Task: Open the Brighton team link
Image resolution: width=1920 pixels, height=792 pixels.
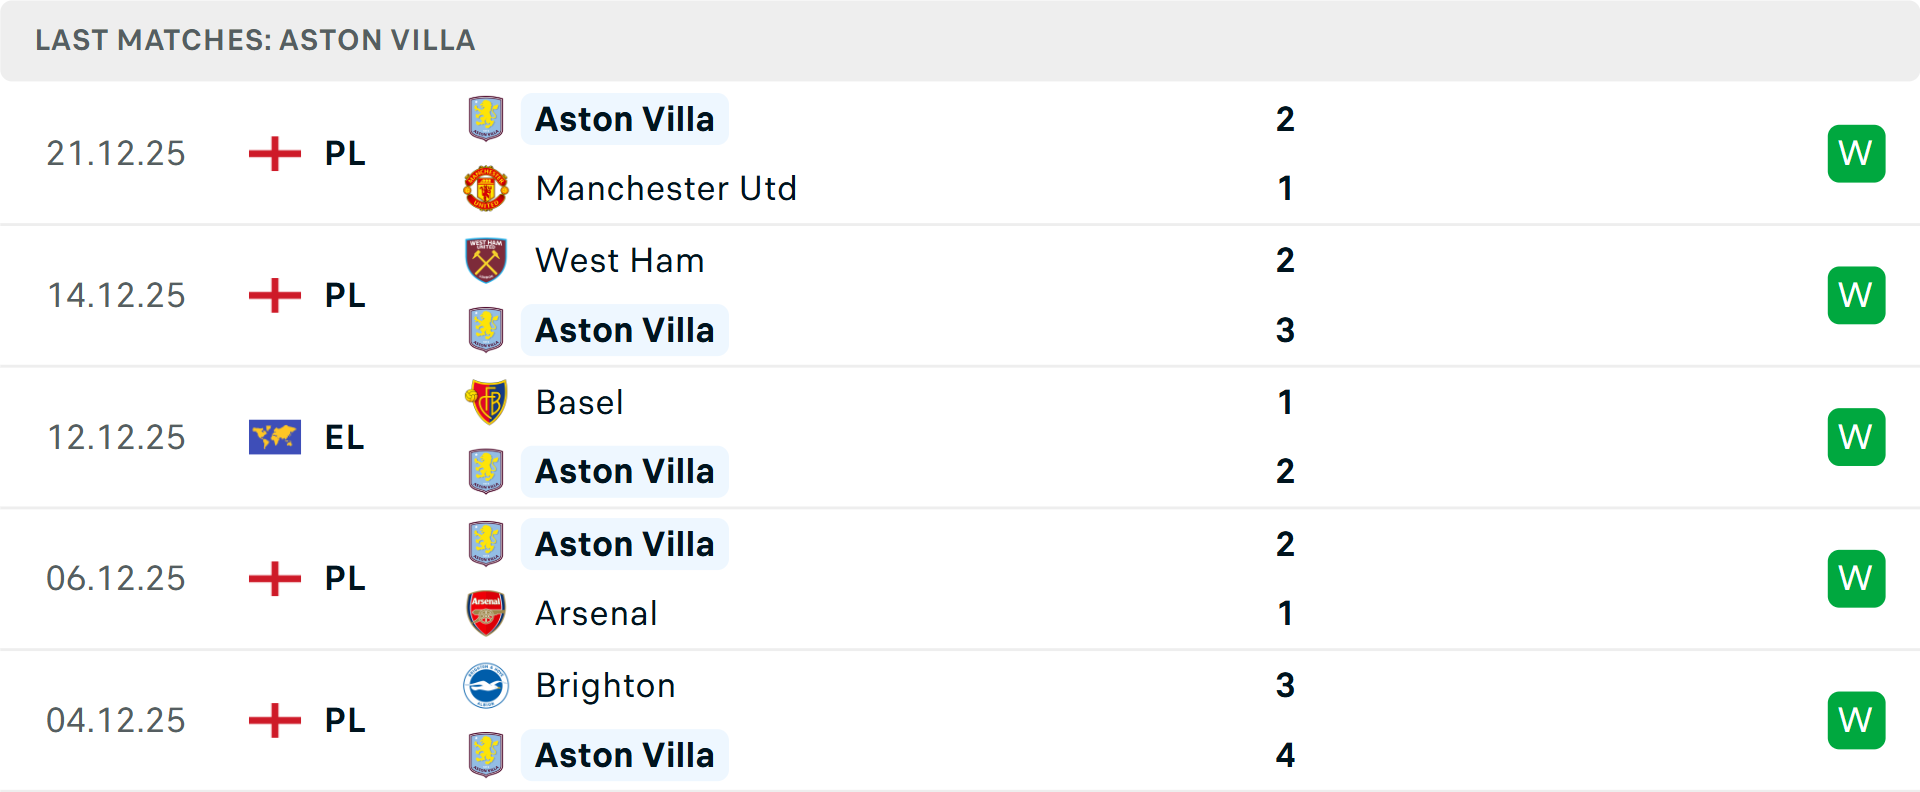Action: (606, 686)
